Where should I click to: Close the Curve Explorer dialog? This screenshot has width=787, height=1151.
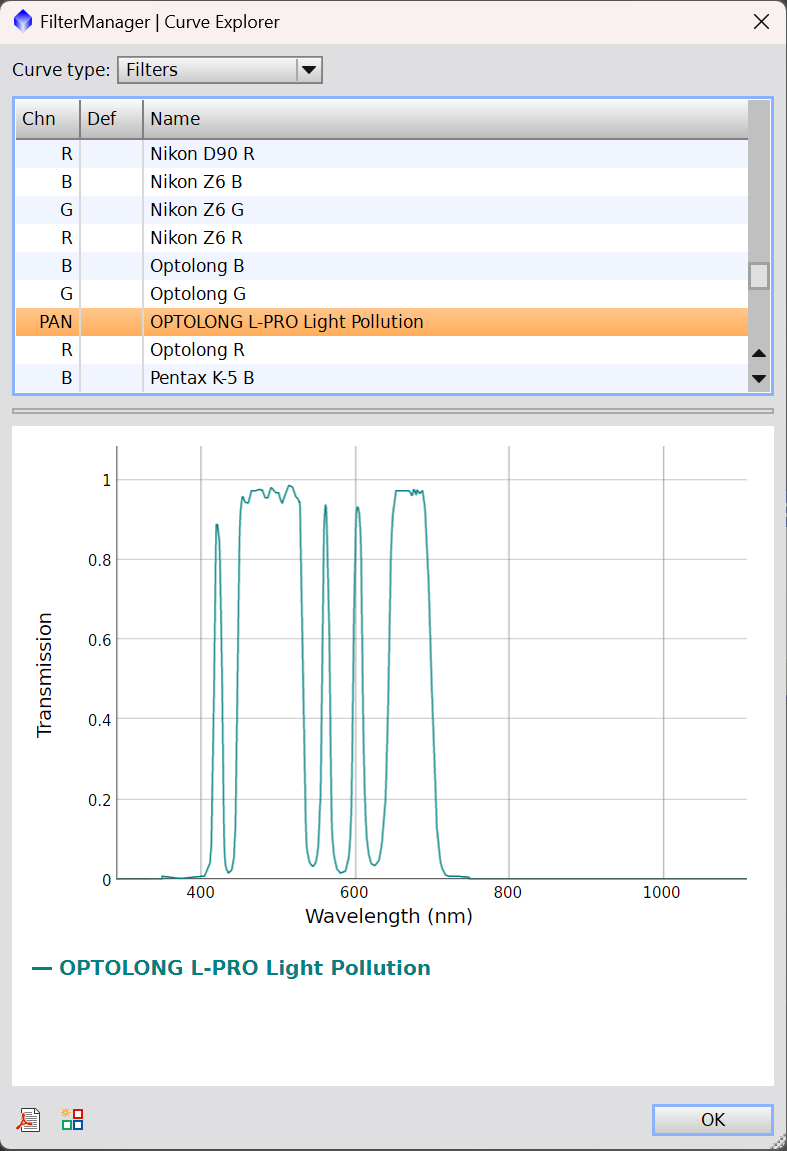pos(761,22)
